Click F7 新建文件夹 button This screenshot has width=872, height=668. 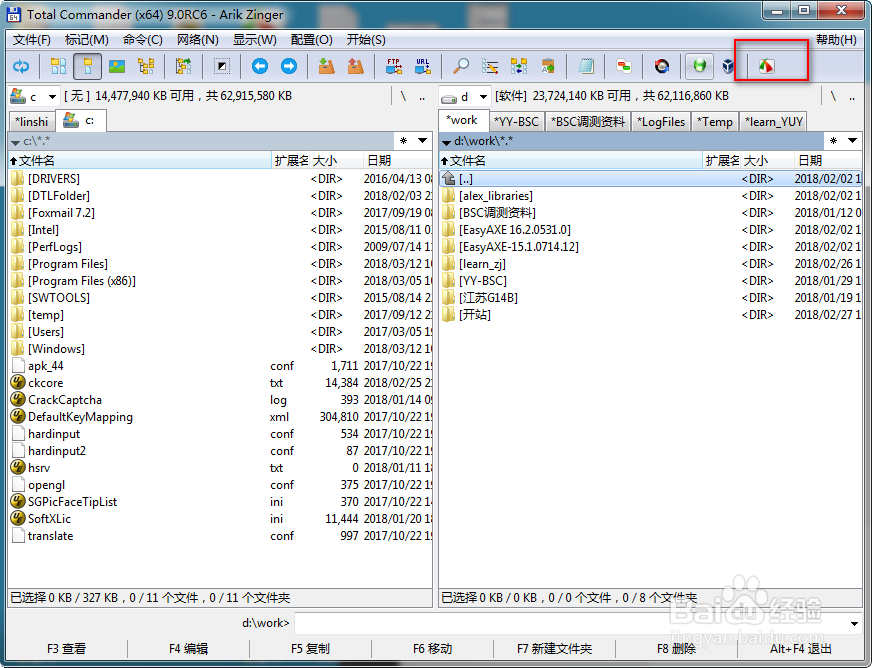(554, 649)
